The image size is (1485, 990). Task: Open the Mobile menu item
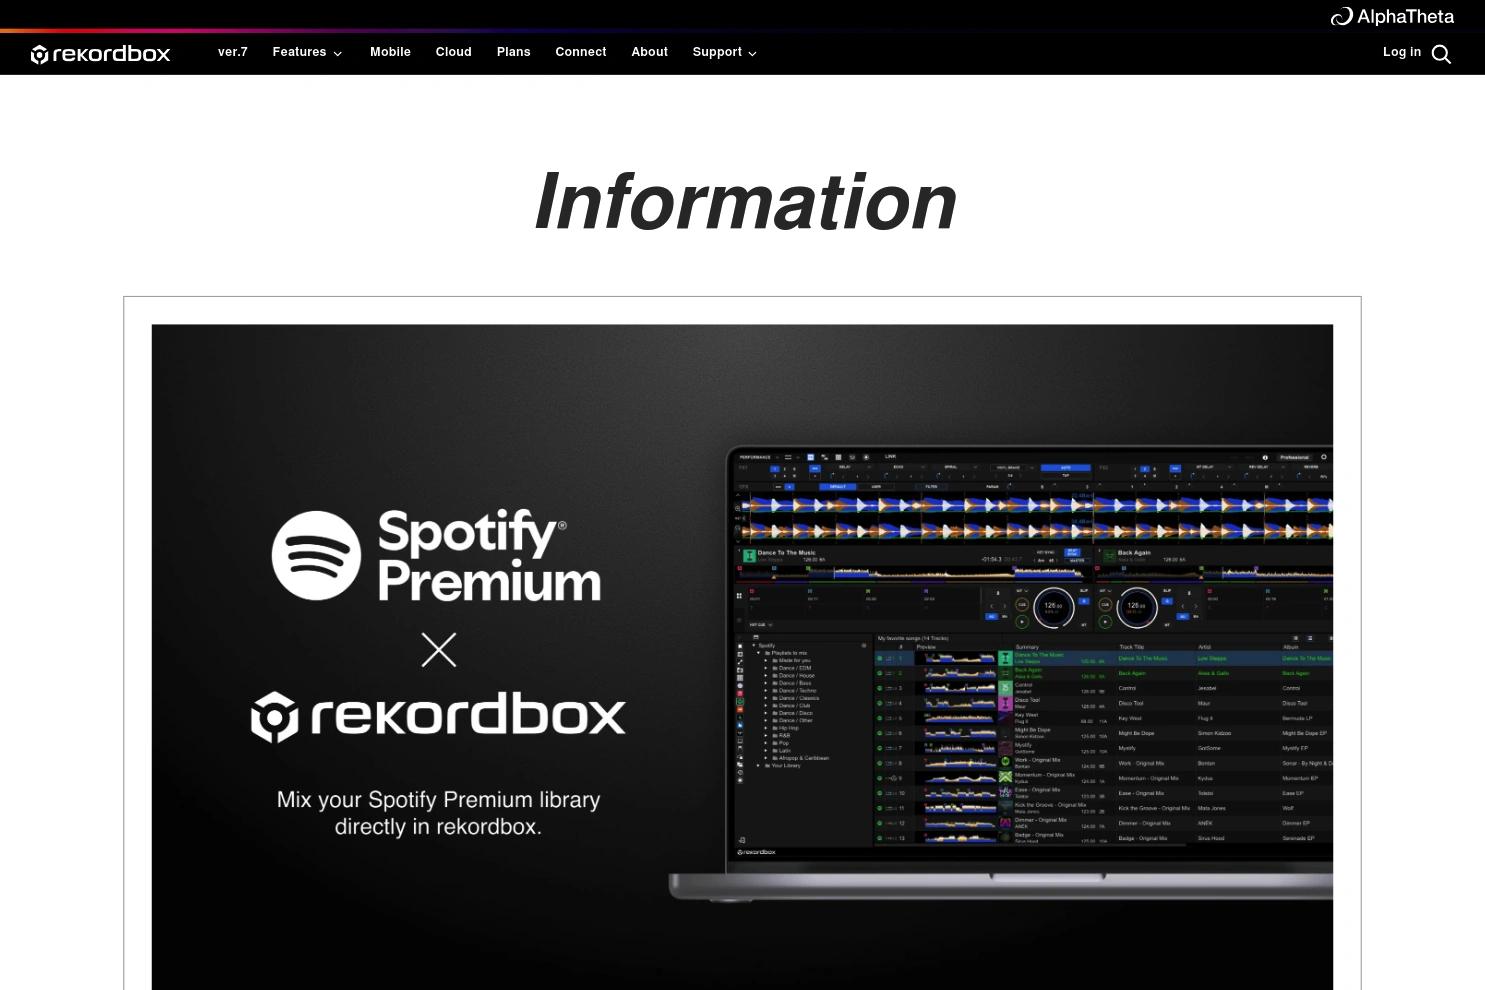(390, 52)
